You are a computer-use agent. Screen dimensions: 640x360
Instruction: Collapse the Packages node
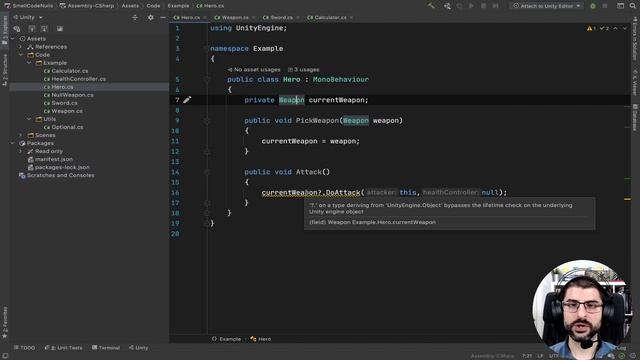13,143
